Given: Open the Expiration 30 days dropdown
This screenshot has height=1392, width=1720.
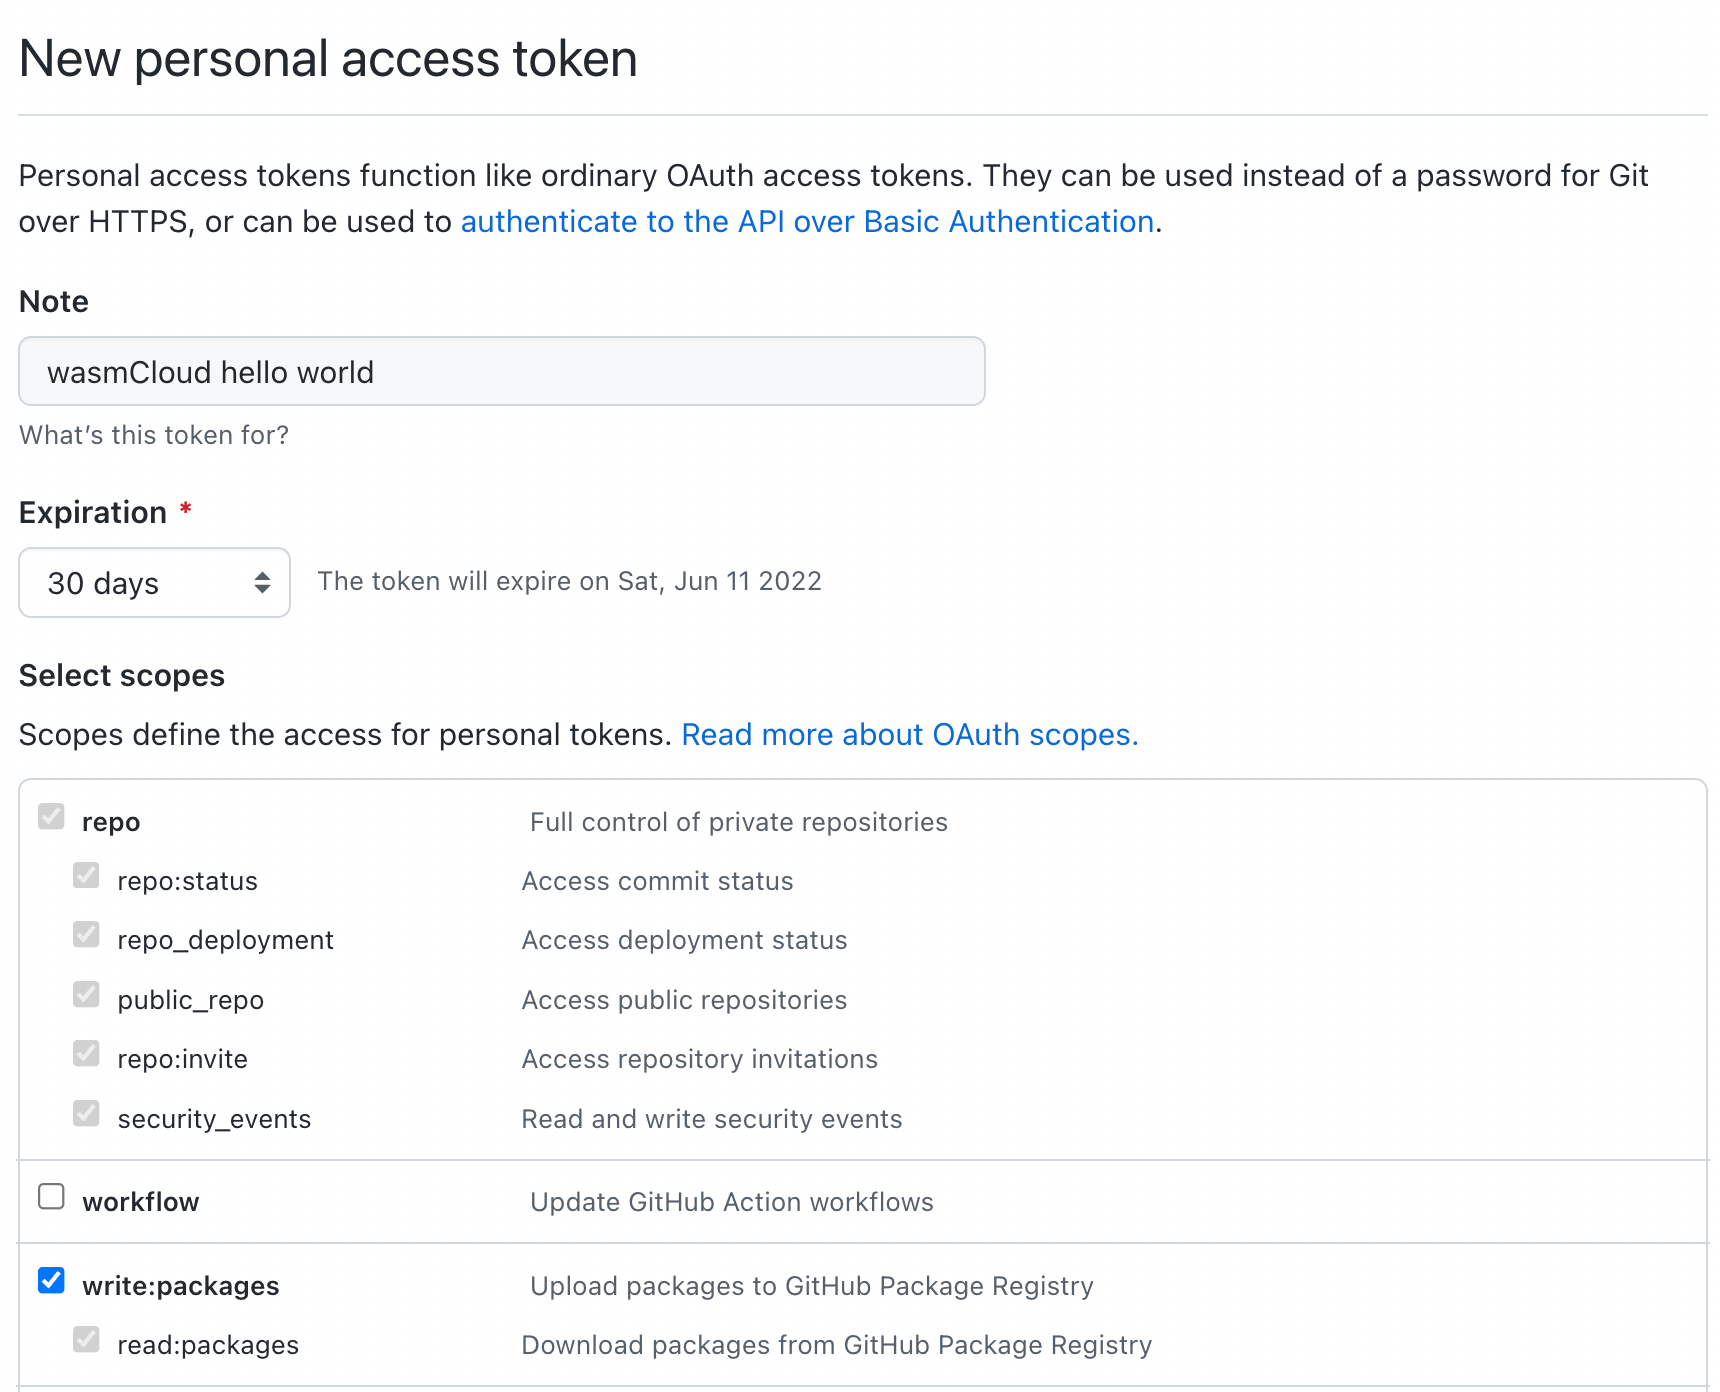Looking at the screenshot, I should tap(154, 583).
